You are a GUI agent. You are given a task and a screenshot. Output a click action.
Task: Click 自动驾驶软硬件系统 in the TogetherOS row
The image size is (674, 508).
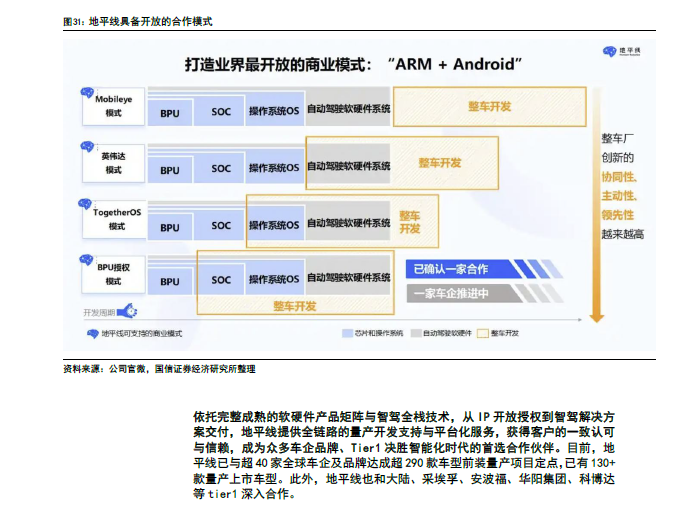[x=348, y=223]
